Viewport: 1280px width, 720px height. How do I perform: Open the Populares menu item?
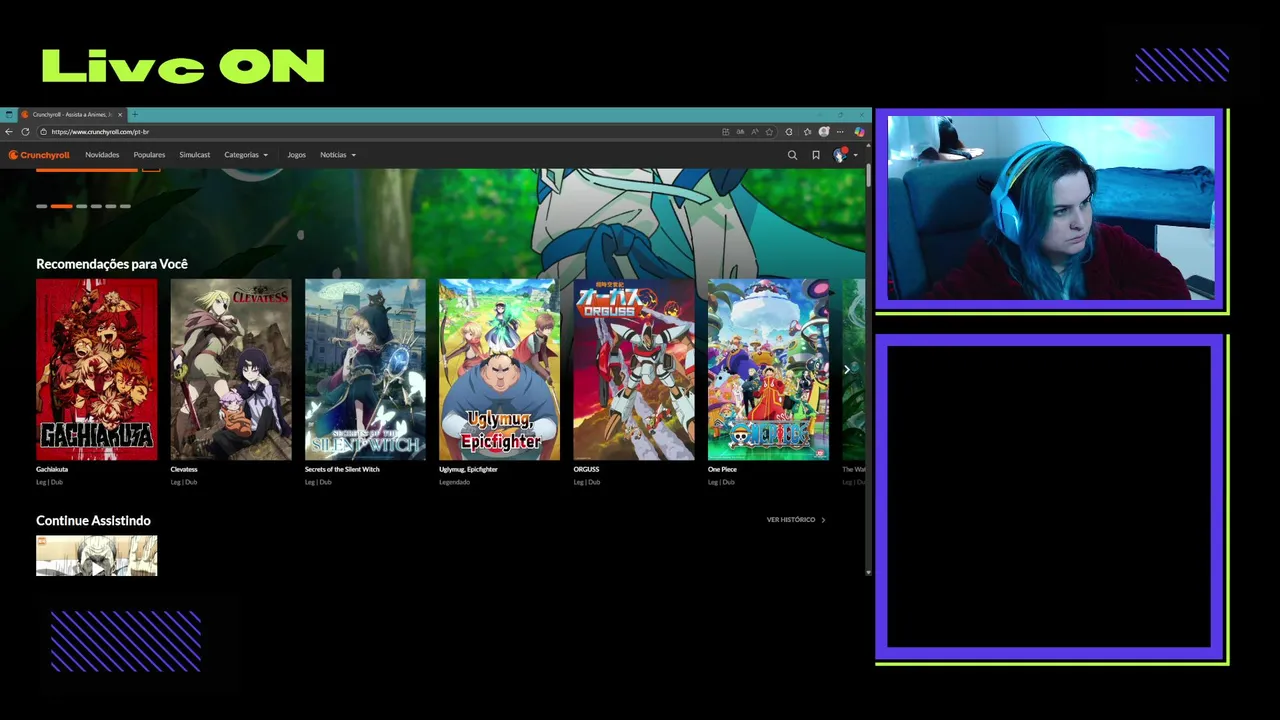click(x=149, y=155)
